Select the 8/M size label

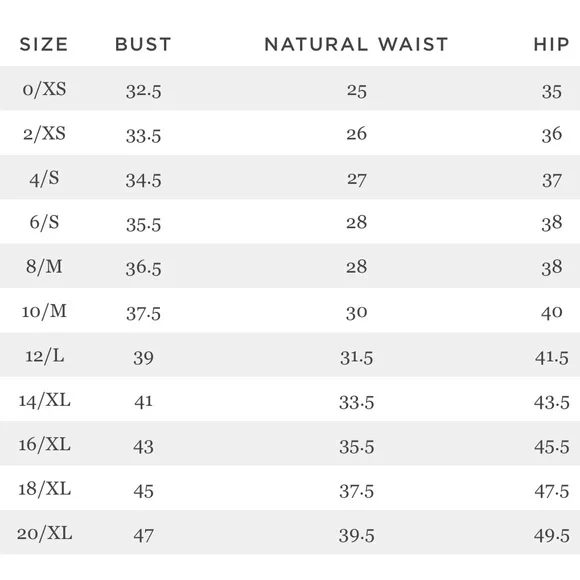point(44,267)
